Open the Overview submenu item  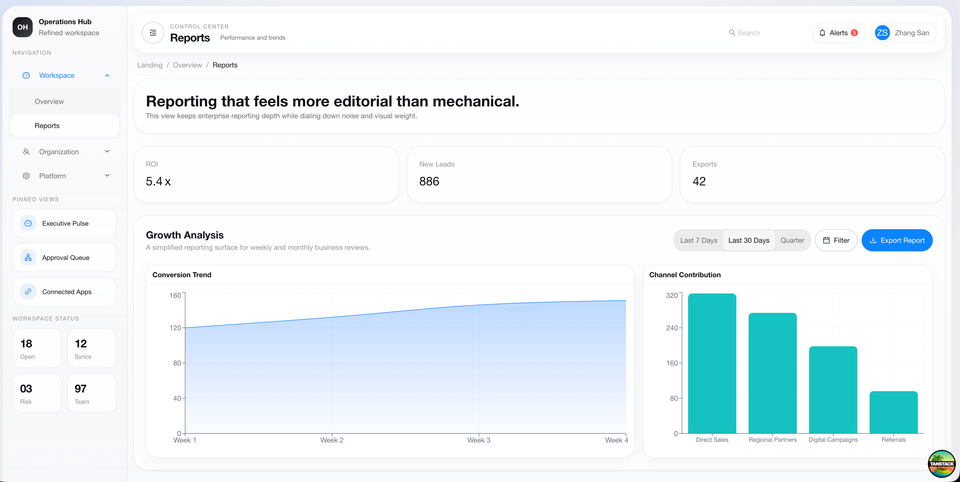pos(64,102)
